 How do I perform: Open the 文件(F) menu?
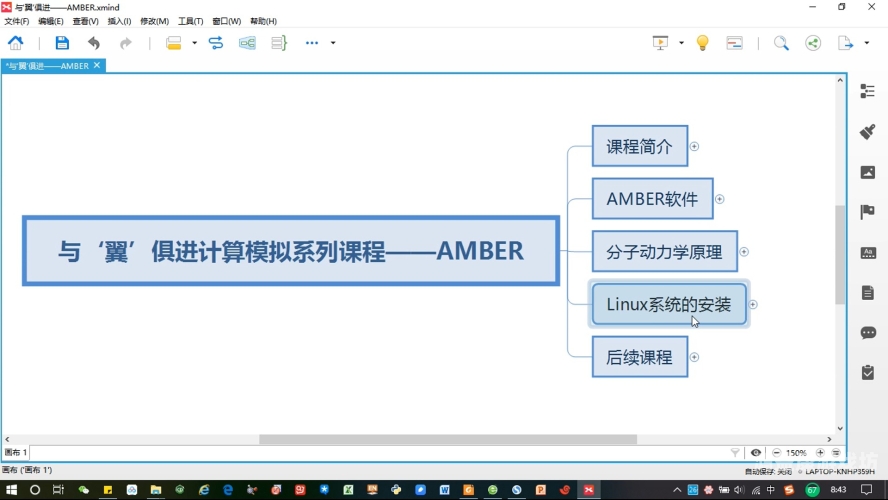(x=17, y=22)
